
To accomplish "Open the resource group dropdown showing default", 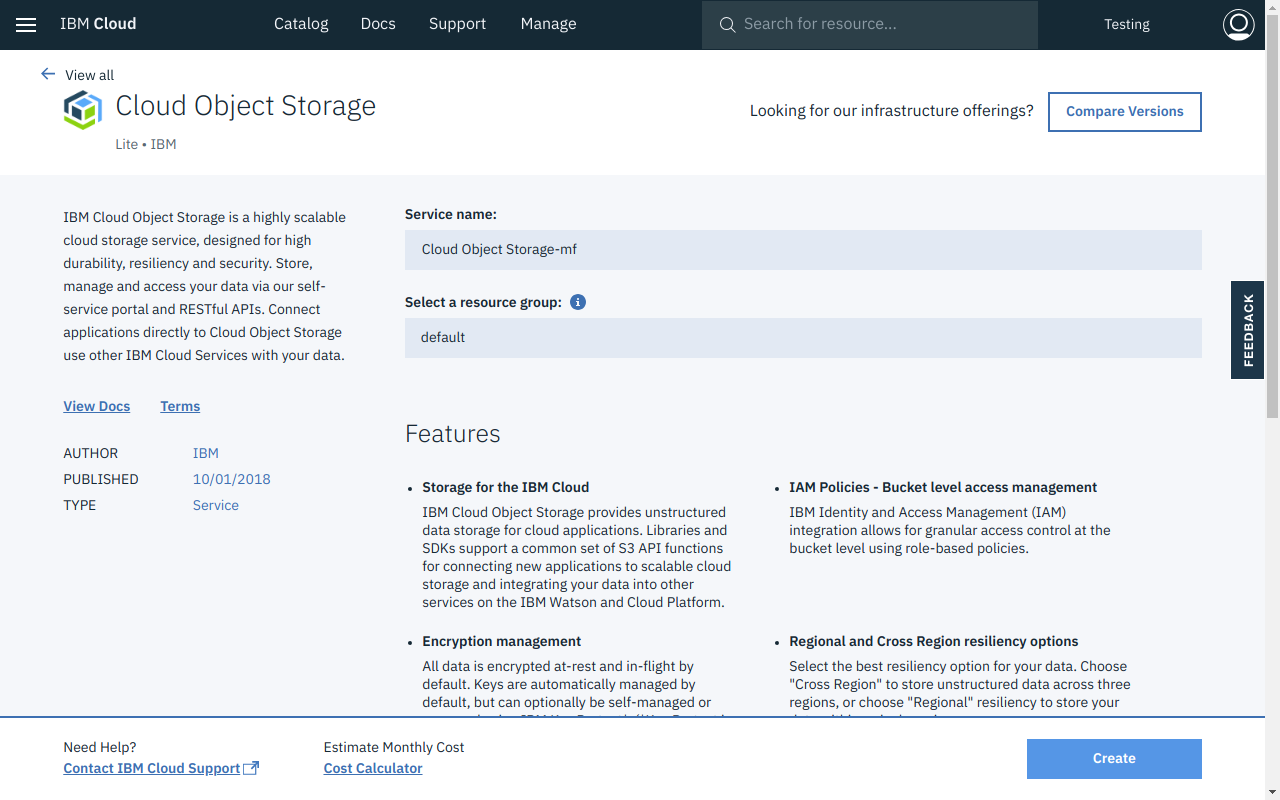I will click(x=802, y=338).
